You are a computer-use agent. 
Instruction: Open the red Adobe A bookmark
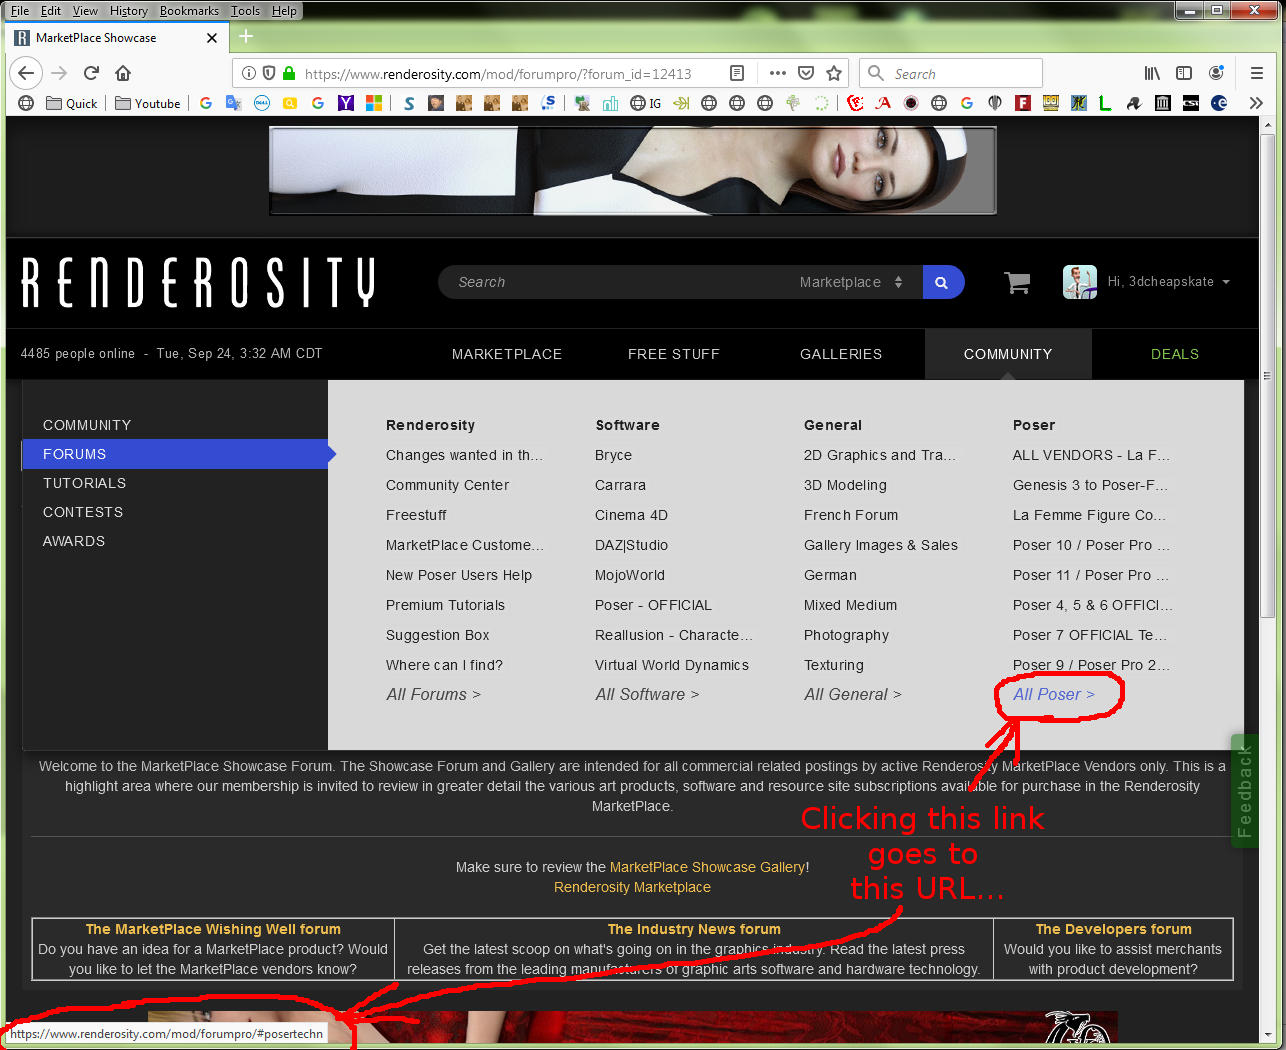[x=883, y=103]
